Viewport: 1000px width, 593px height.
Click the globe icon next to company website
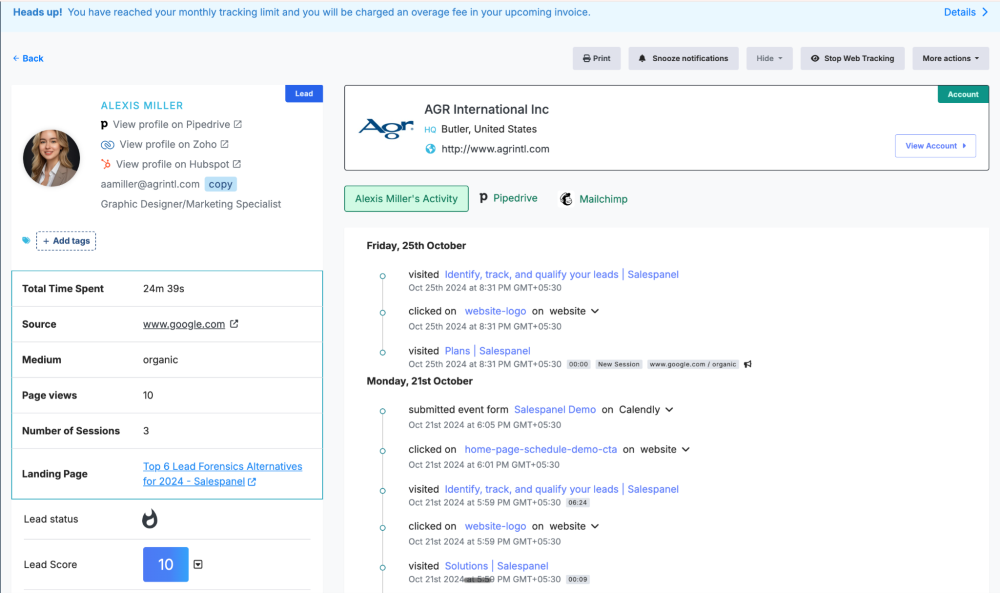coord(431,149)
